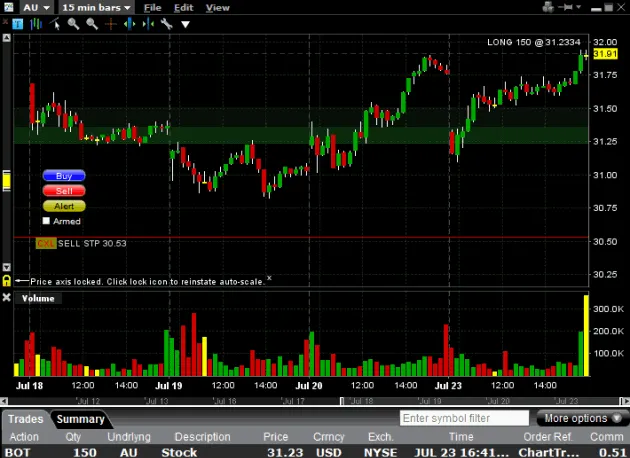
Task: Expand the More options dropdown
Action: (582, 418)
